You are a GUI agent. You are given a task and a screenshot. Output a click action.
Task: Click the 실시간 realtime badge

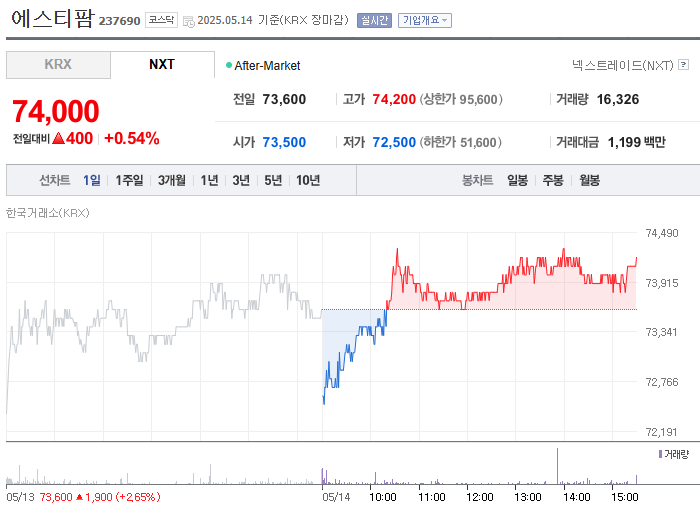pyautogui.click(x=374, y=21)
